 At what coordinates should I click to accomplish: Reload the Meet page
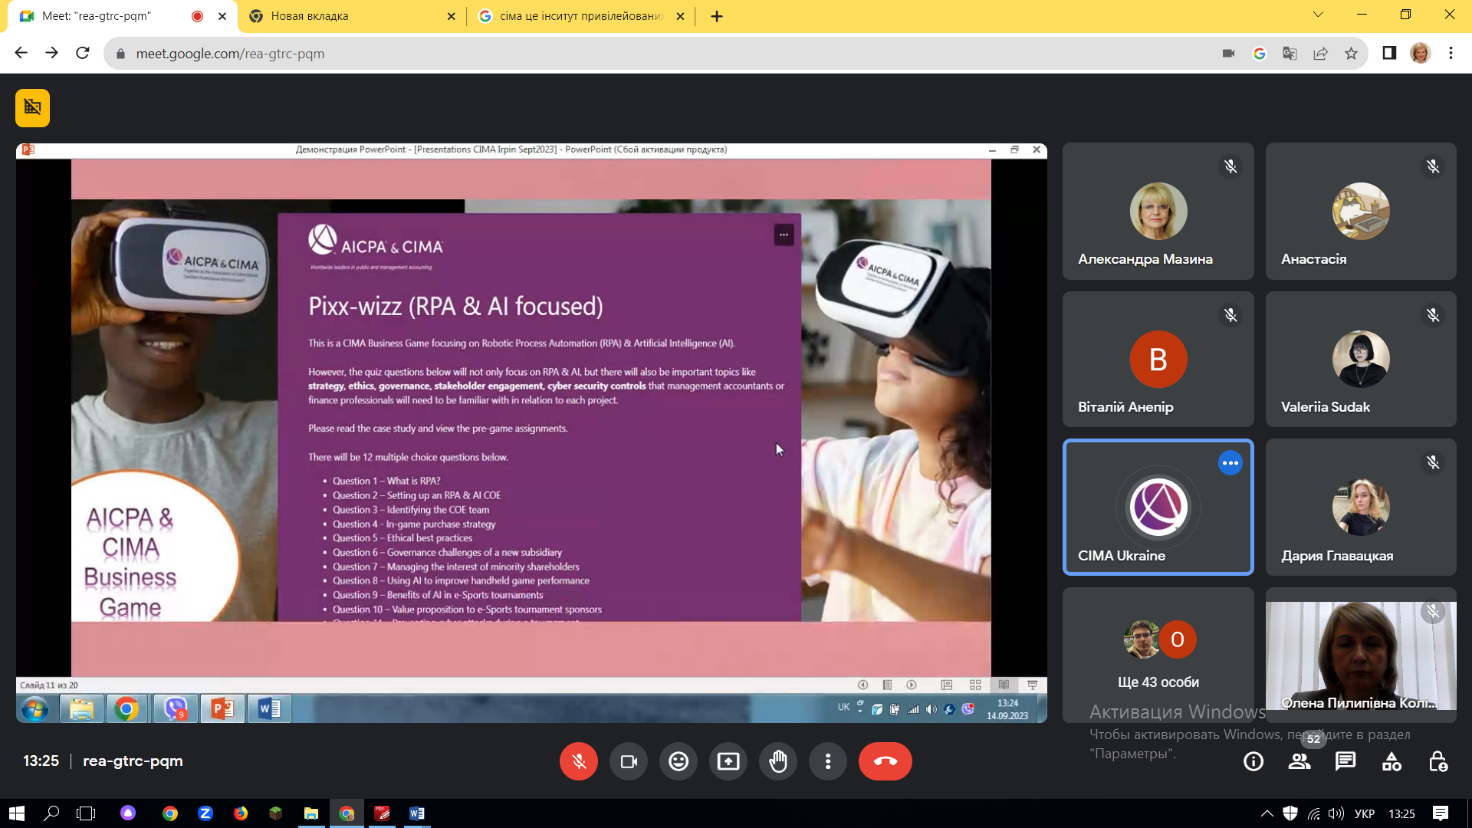(83, 53)
